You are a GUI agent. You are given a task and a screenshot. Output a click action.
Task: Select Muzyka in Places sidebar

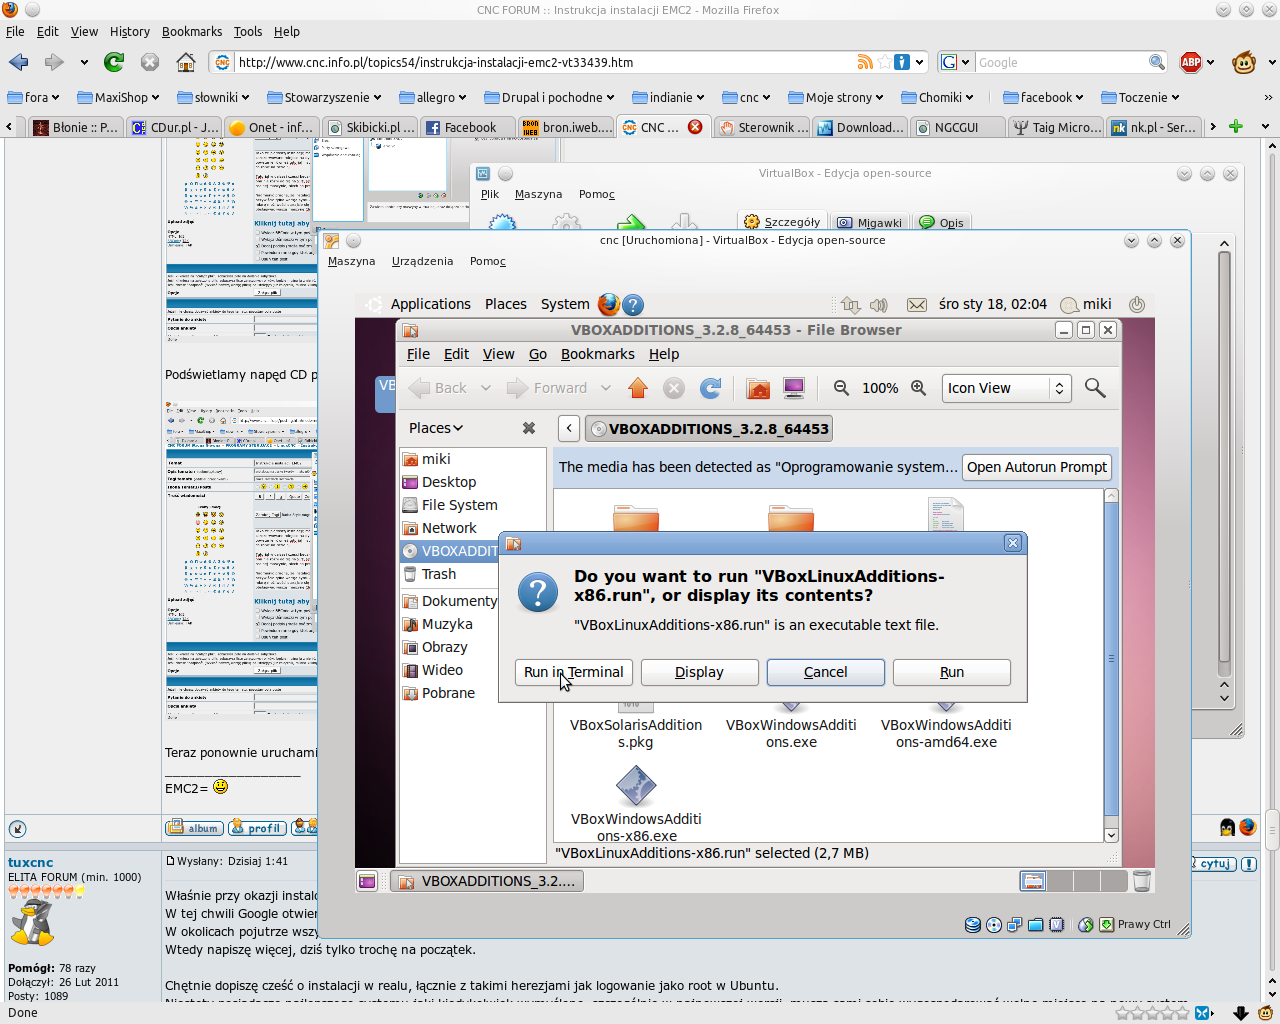(x=447, y=624)
